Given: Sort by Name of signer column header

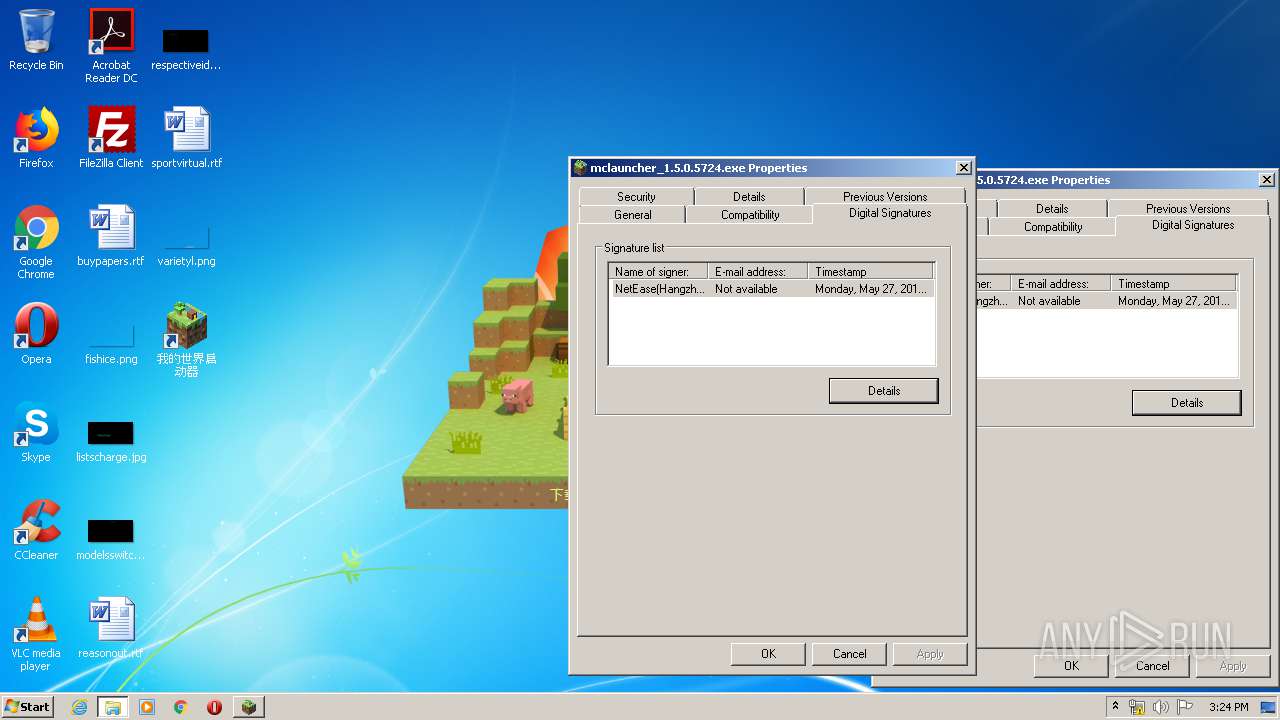Looking at the screenshot, I should [659, 272].
